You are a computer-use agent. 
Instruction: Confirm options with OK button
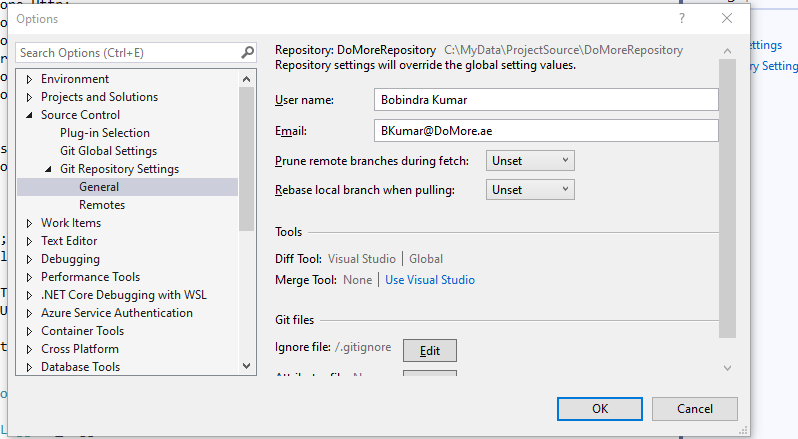pos(600,409)
